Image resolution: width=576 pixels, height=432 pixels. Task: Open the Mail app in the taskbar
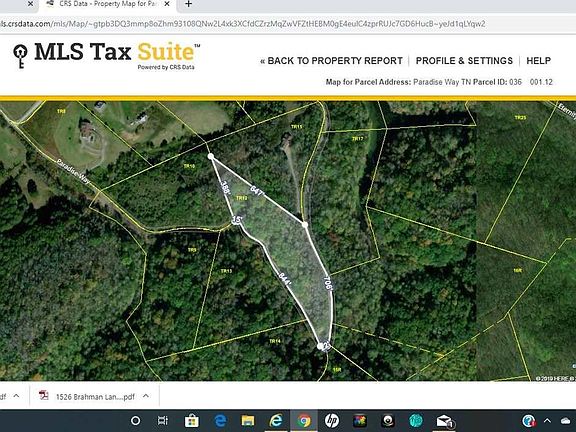click(x=444, y=421)
